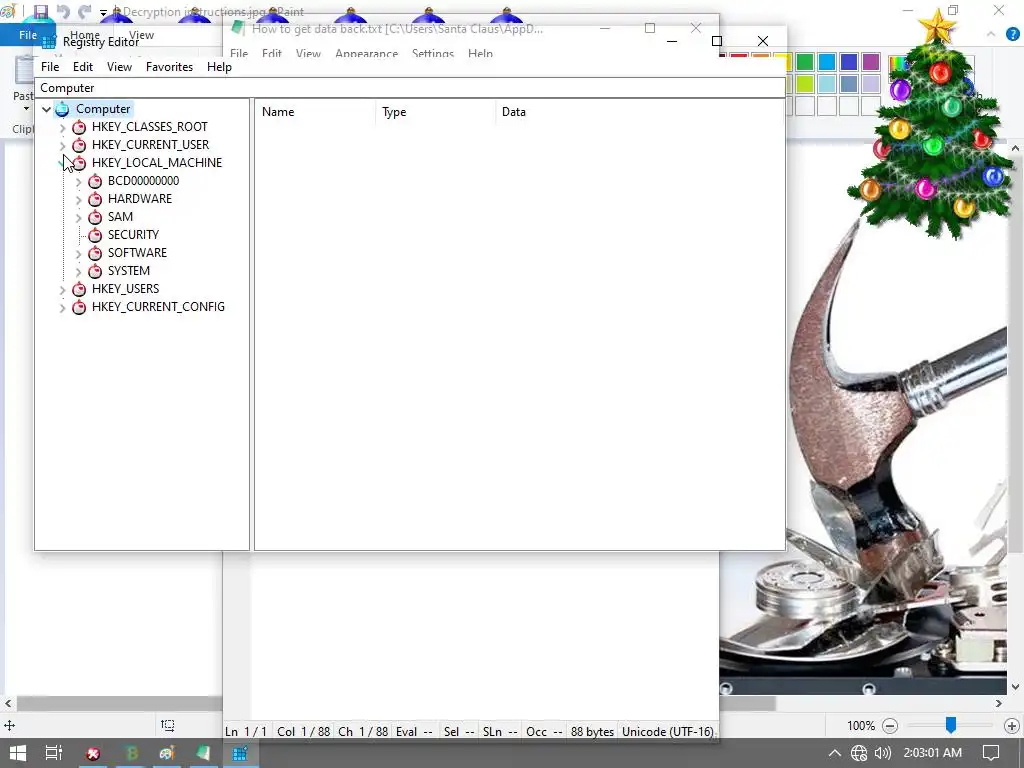Click the Registry Editor address bar showing Computer
This screenshot has height=768, width=1024.
[x=410, y=88]
